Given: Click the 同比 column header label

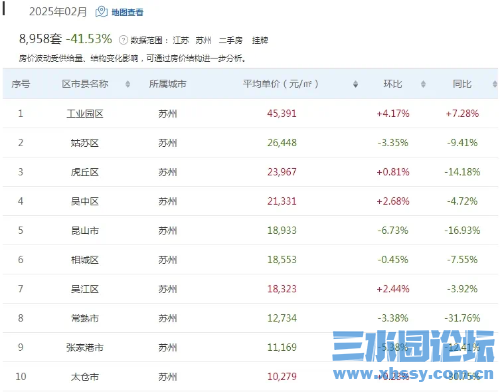Looking at the screenshot, I should click(462, 84).
